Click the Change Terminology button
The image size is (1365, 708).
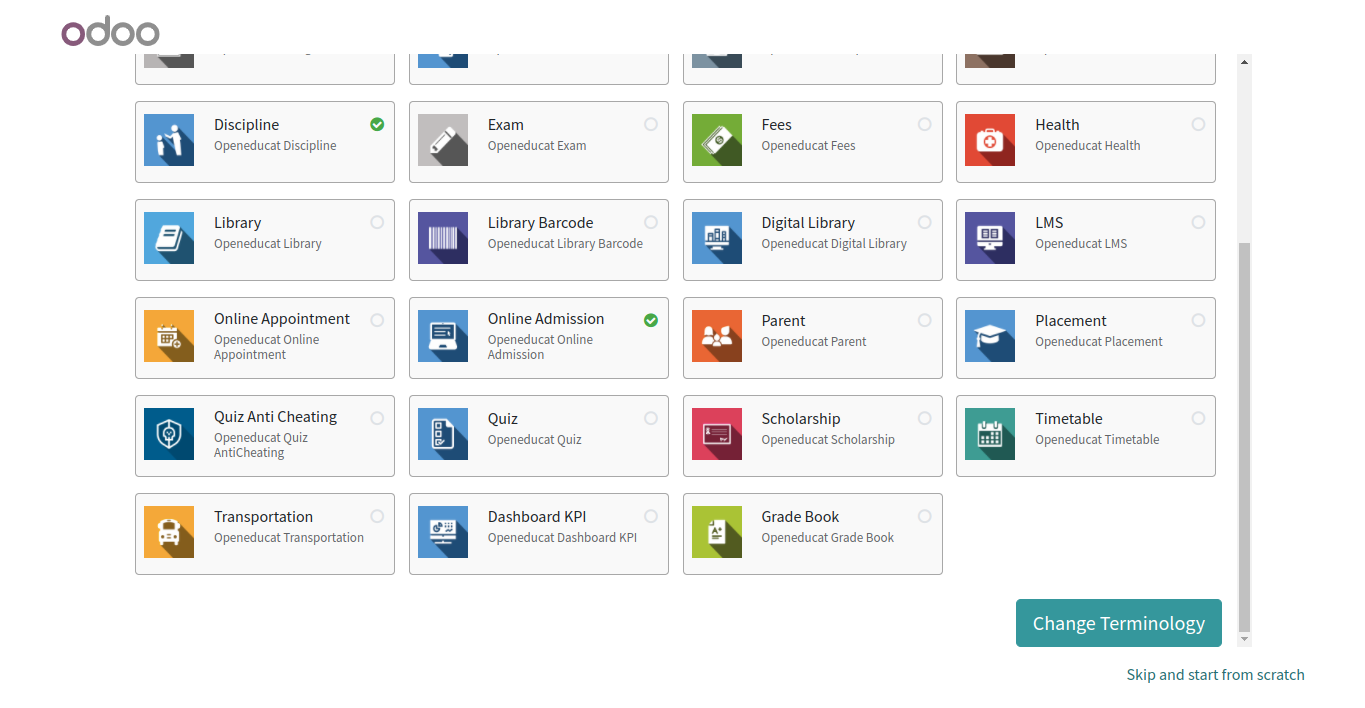(x=1119, y=623)
